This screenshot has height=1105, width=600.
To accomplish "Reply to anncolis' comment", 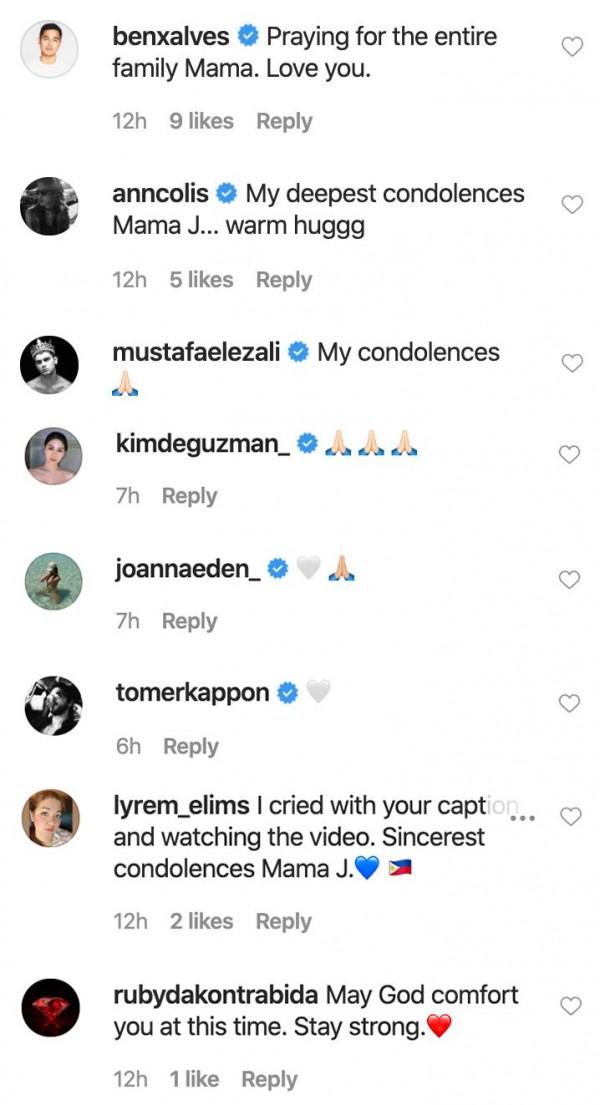I will coord(284,280).
